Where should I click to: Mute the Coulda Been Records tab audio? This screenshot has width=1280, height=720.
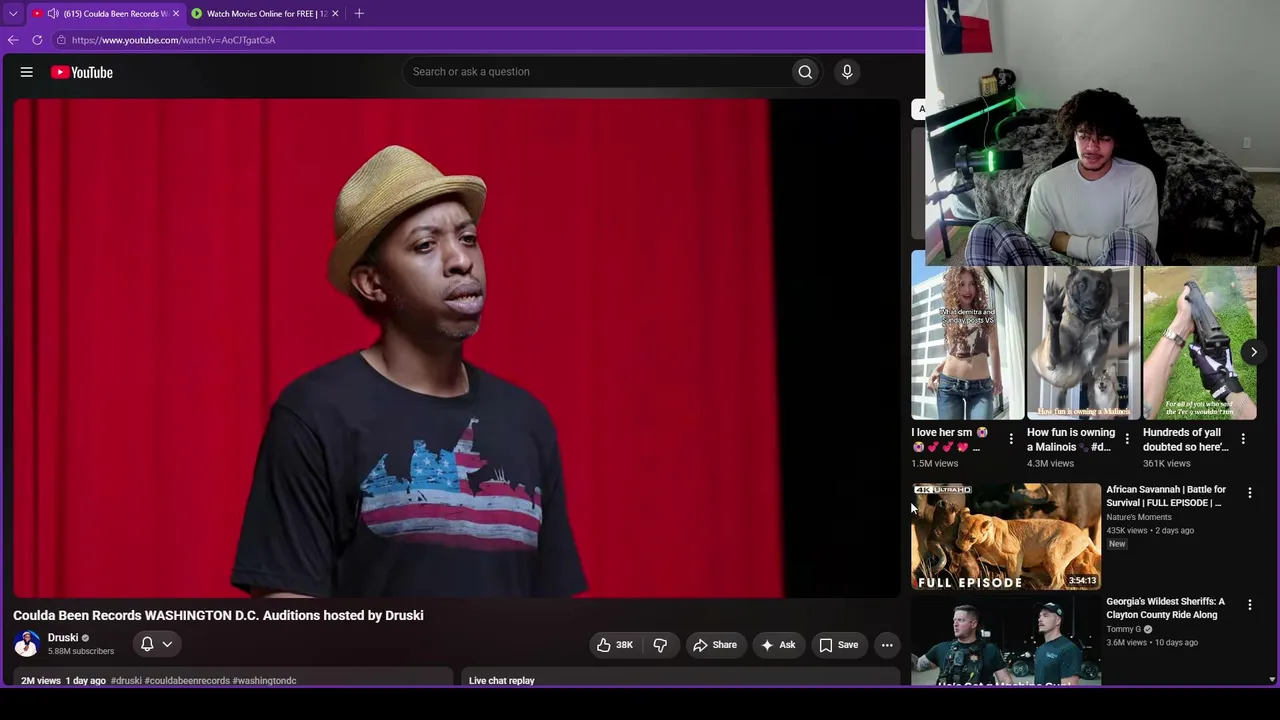coord(52,13)
